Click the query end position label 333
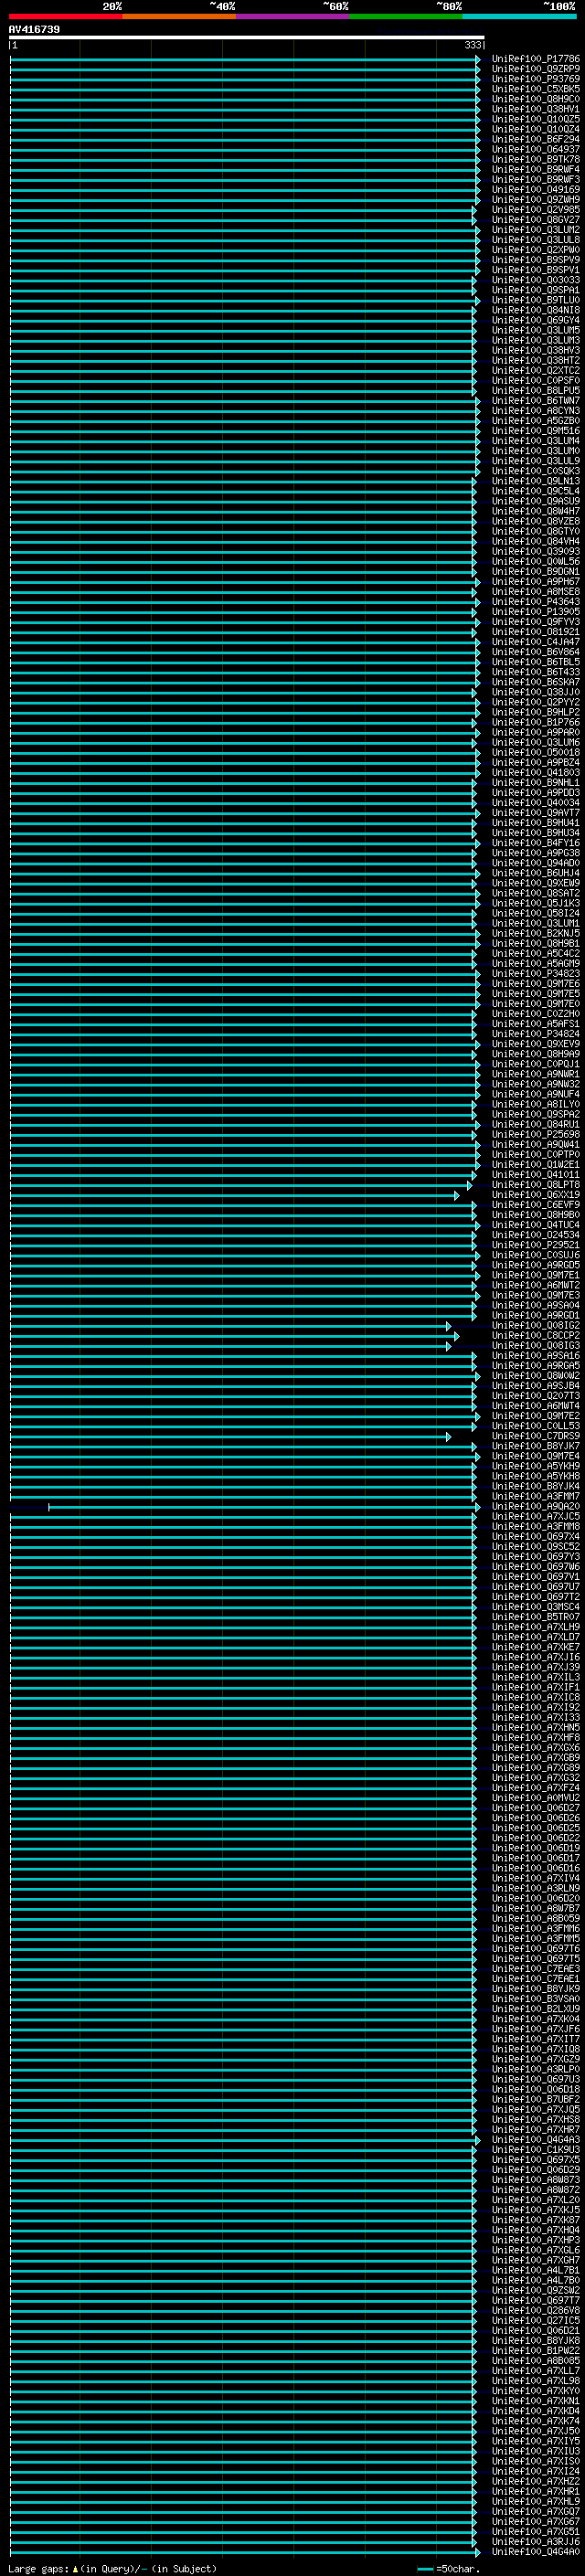This screenshot has height=2576, width=585. click(x=473, y=46)
